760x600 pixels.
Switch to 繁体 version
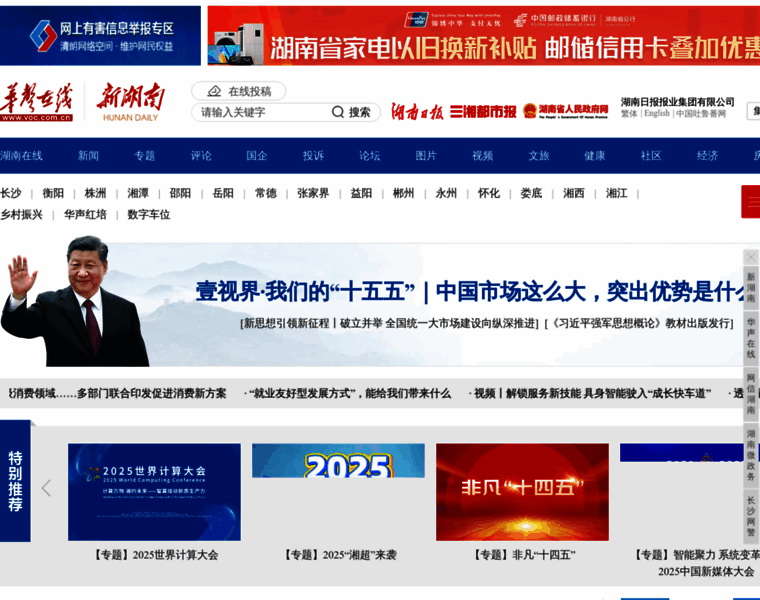click(x=629, y=113)
